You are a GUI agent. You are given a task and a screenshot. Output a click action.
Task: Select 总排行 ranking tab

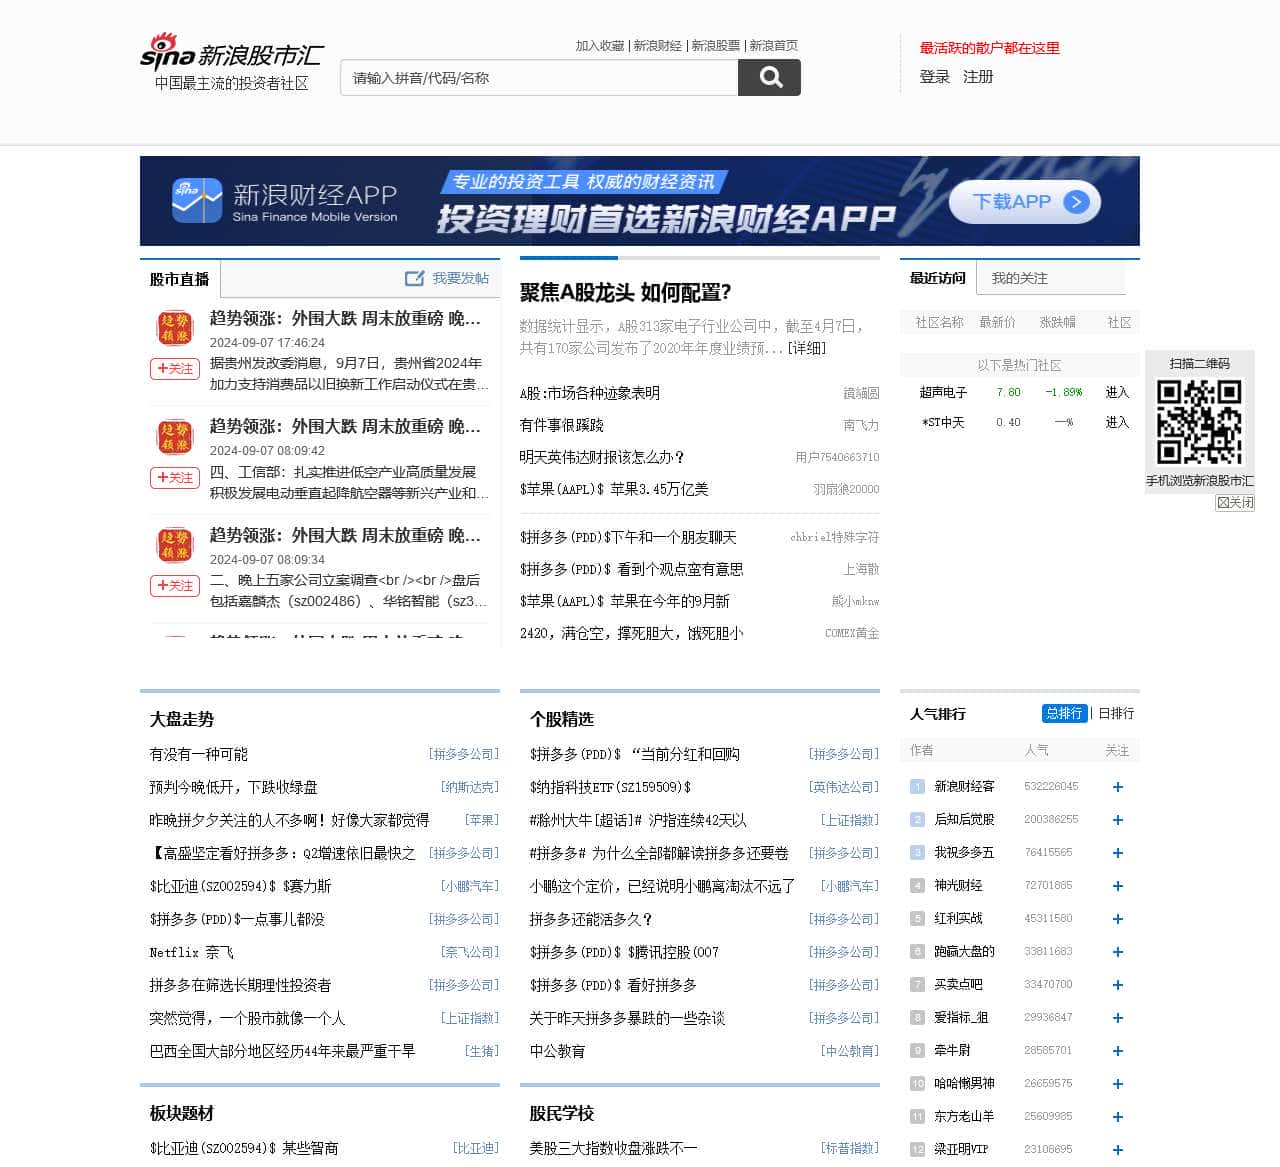pyautogui.click(x=1064, y=713)
